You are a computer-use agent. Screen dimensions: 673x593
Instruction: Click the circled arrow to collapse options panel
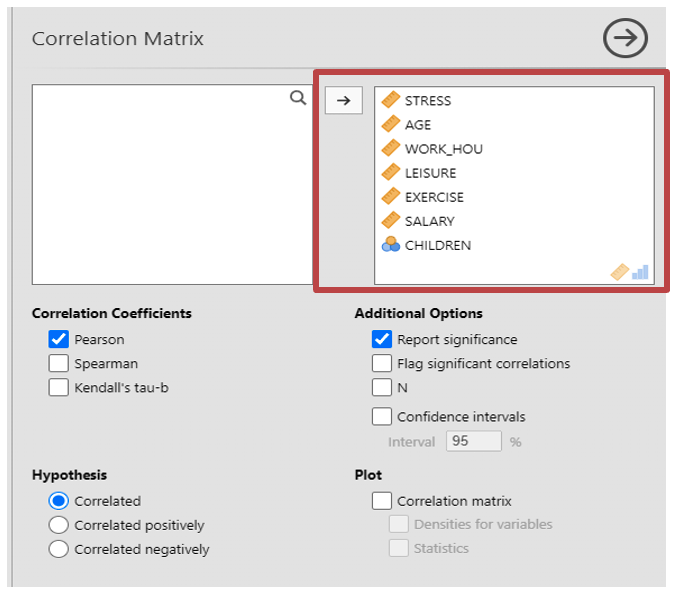[625, 39]
